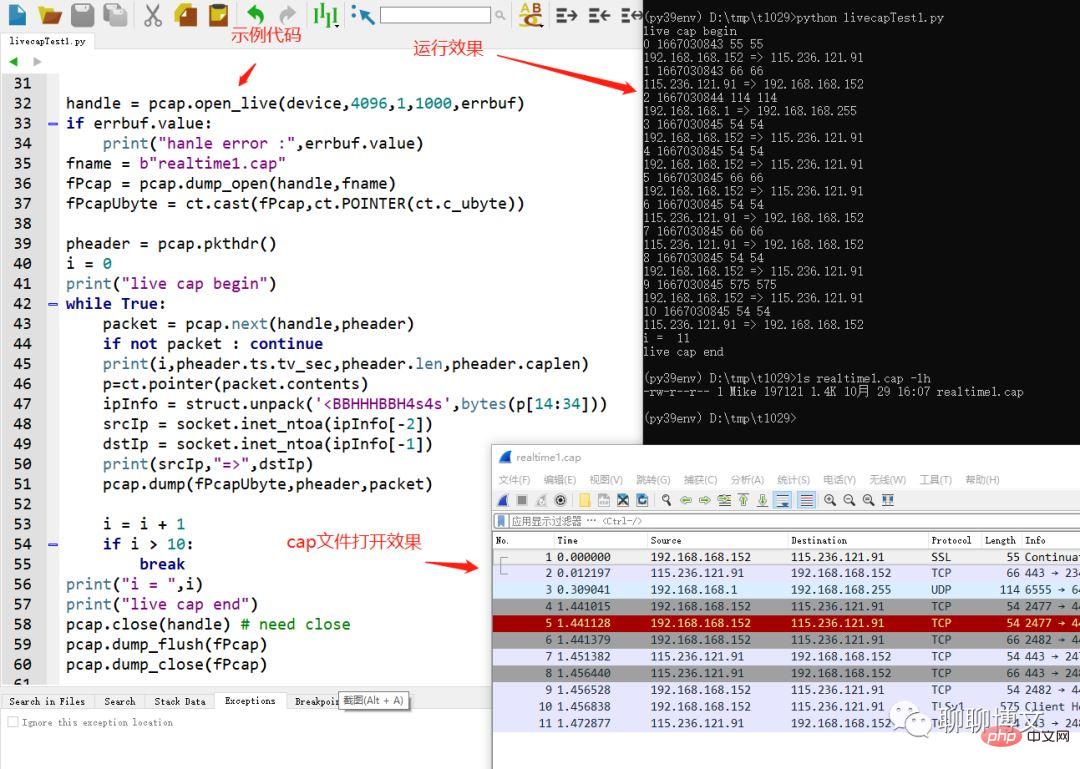
Task: Jump to first packet in Wireshark toolbar
Action: 743,500
